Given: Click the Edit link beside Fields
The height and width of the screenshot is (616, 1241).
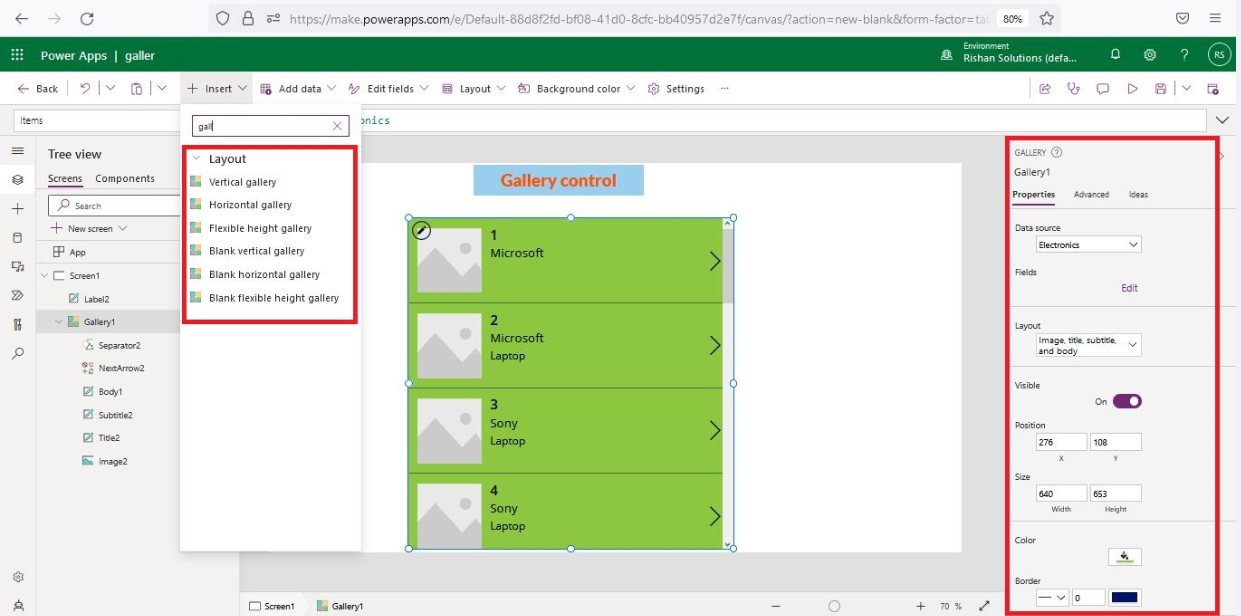Looking at the screenshot, I should pos(1129,288).
